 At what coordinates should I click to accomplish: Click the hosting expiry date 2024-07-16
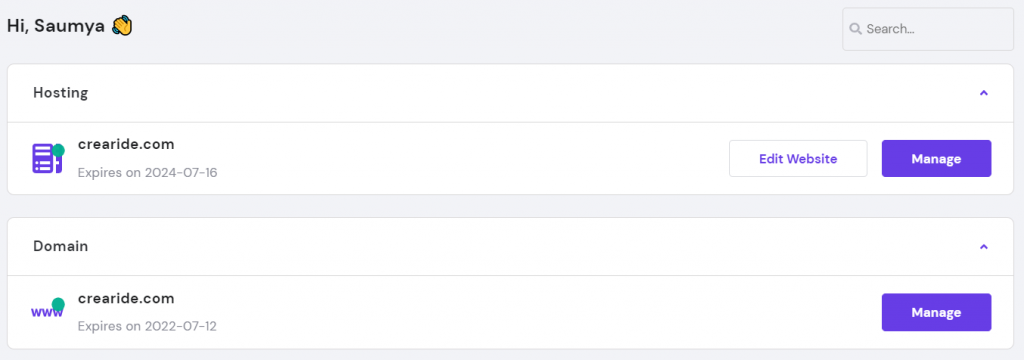[x=181, y=173]
